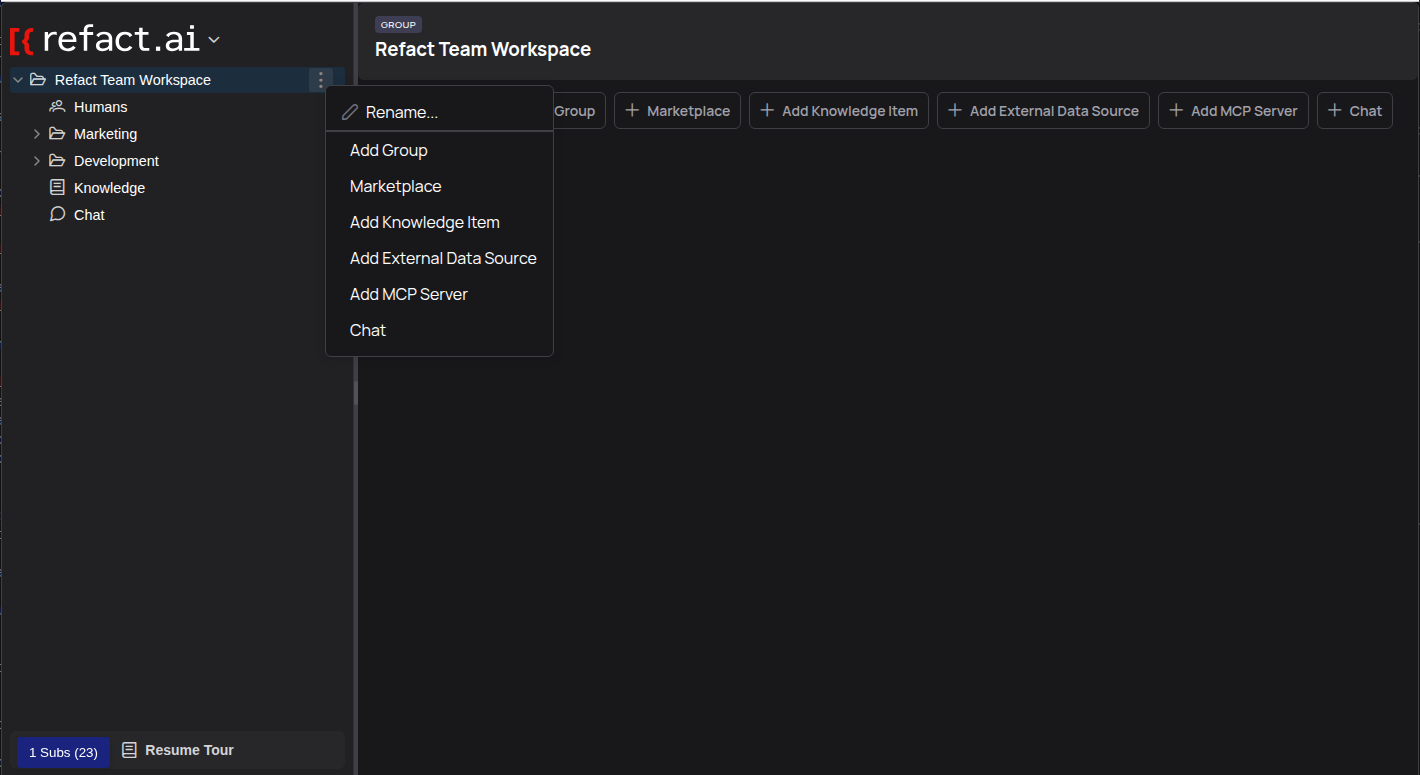Image resolution: width=1420 pixels, height=775 pixels.
Task: Click the Humans people icon
Action: pos(57,106)
